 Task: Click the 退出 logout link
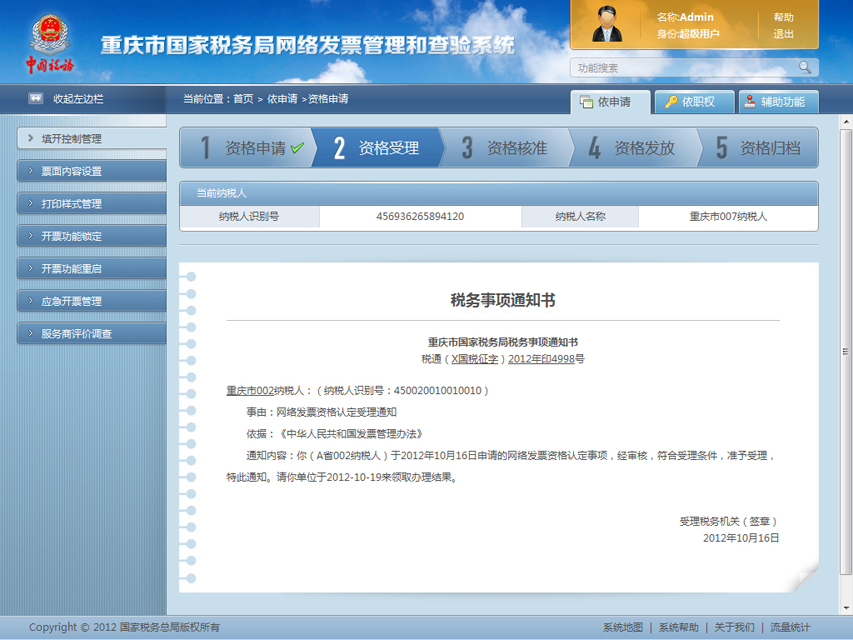pyautogui.click(x=783, y=34)
